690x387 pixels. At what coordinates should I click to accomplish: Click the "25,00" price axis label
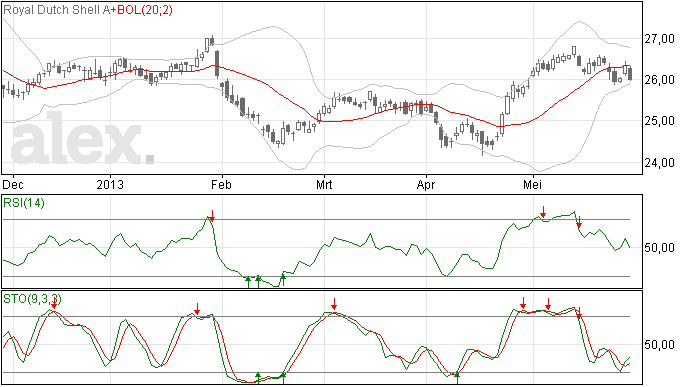pyautogui.click(x=659, y=121)
